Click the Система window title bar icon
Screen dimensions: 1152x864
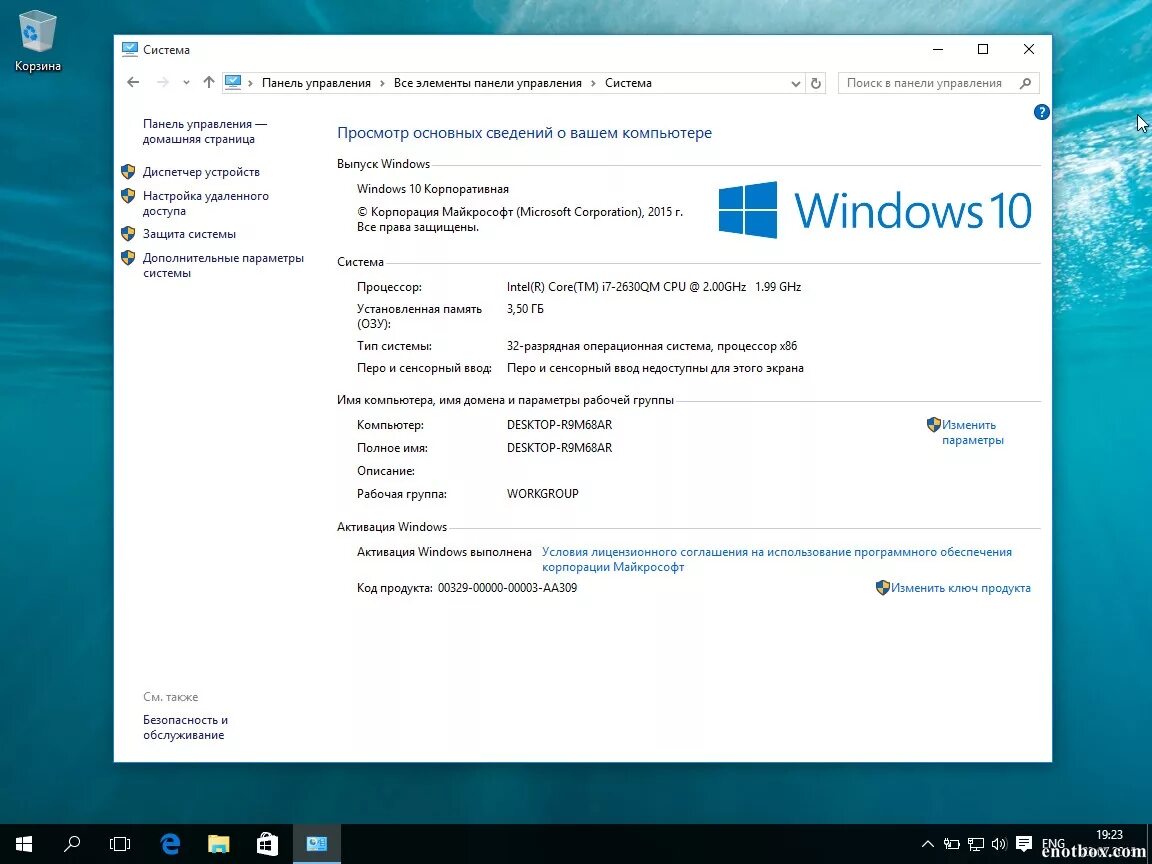pyautogui.click(x=130, y=49)
